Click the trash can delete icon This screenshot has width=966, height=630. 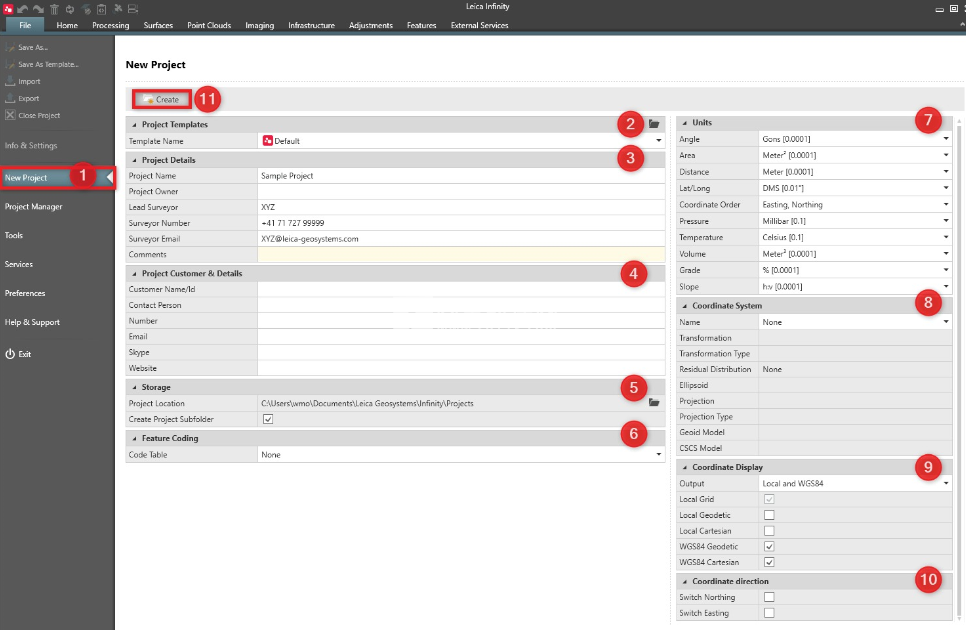[54, 9]
